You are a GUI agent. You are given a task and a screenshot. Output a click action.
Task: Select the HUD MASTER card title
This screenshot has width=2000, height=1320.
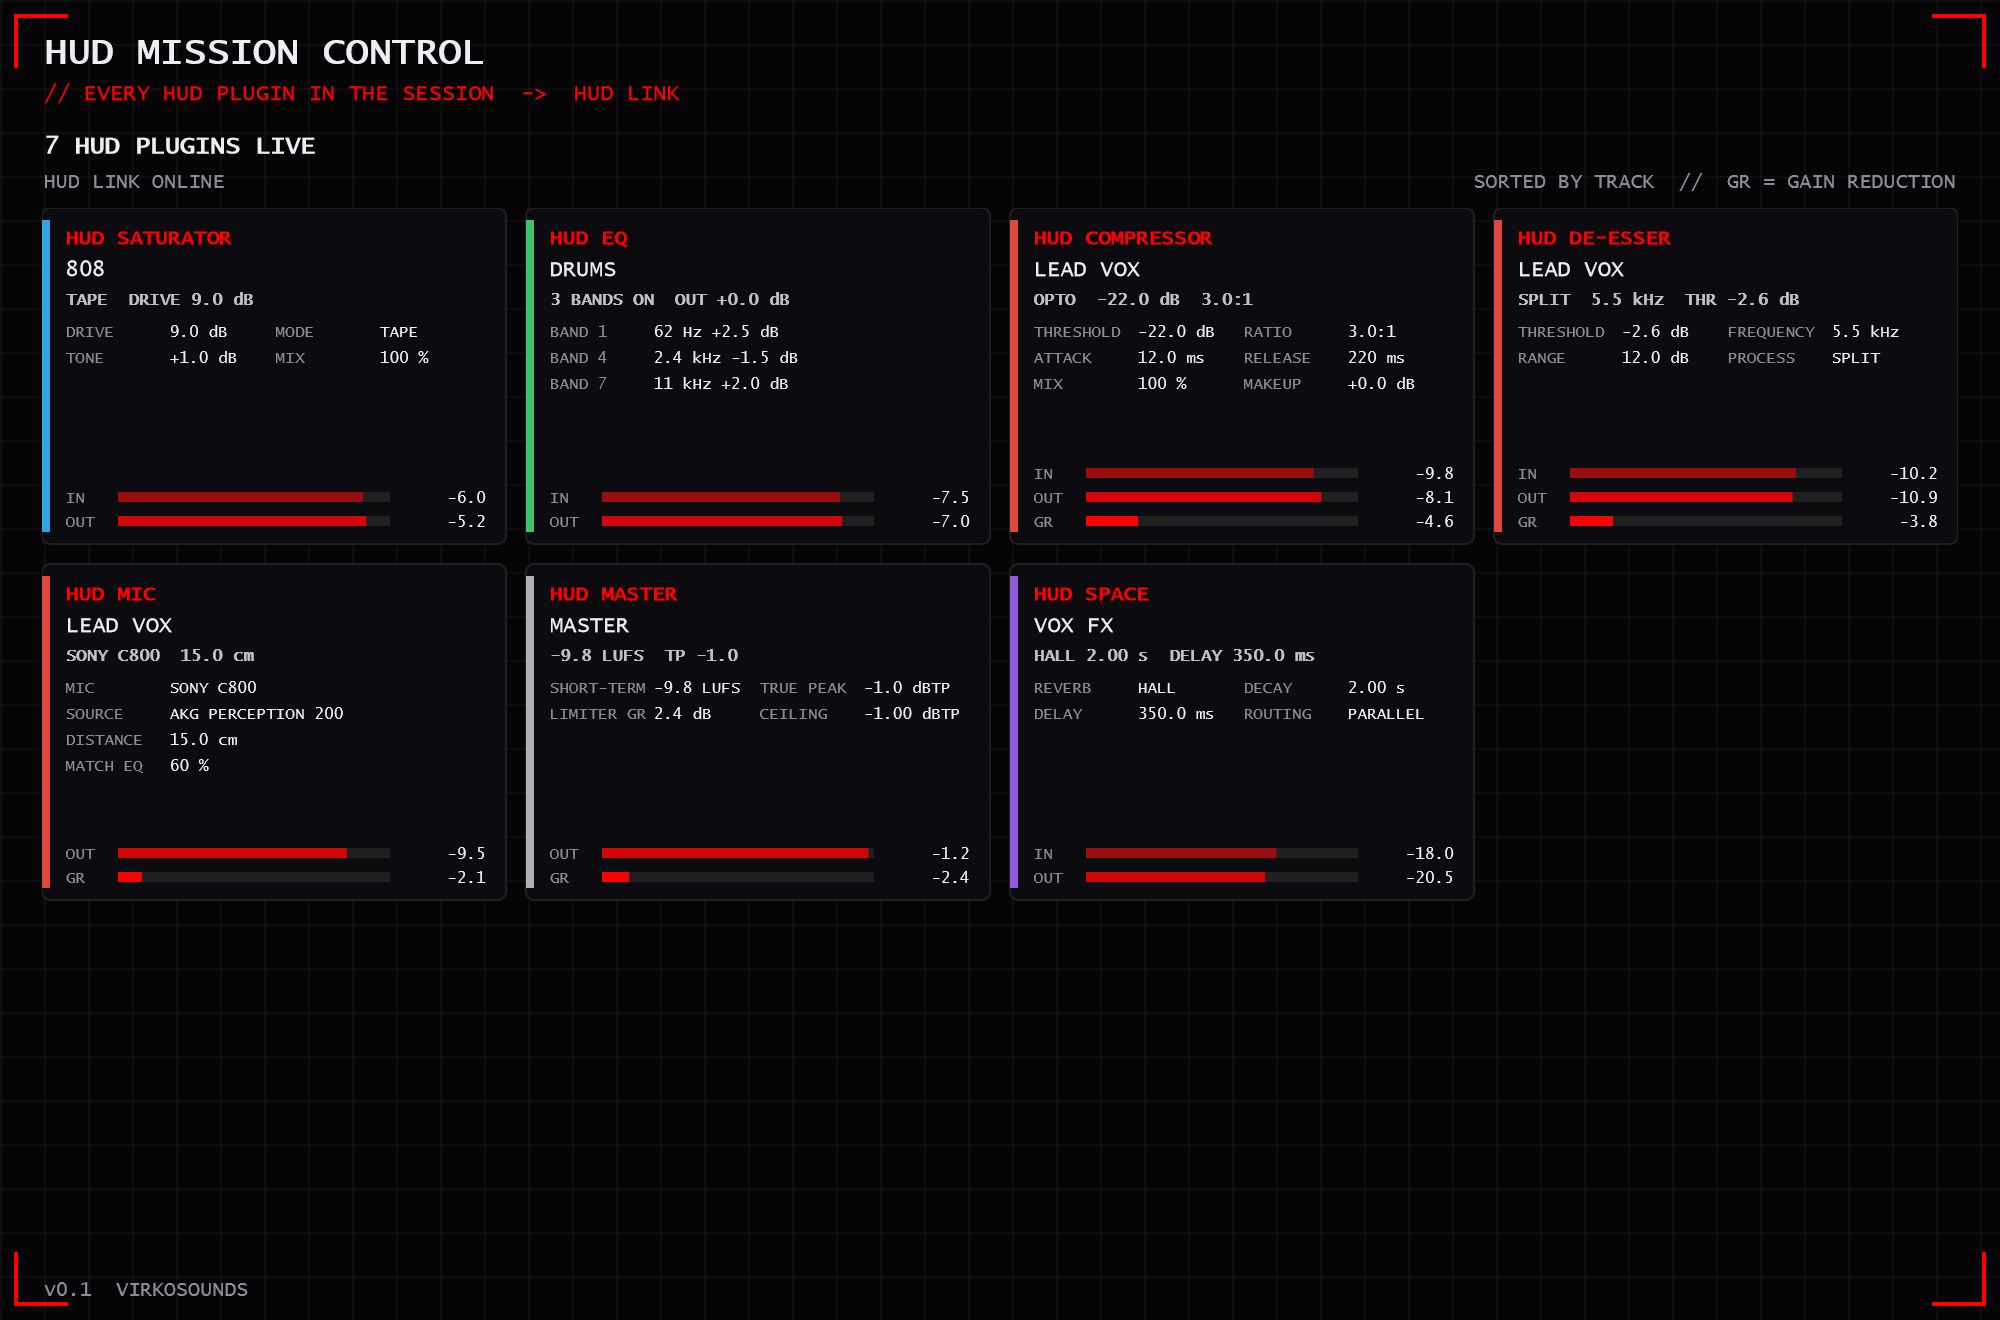(613, 594)
